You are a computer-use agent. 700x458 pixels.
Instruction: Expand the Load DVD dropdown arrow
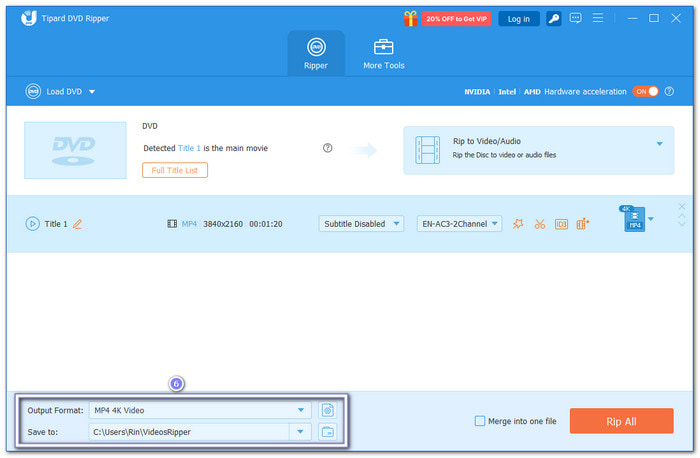pyautogui.click(x=92, y=92)
